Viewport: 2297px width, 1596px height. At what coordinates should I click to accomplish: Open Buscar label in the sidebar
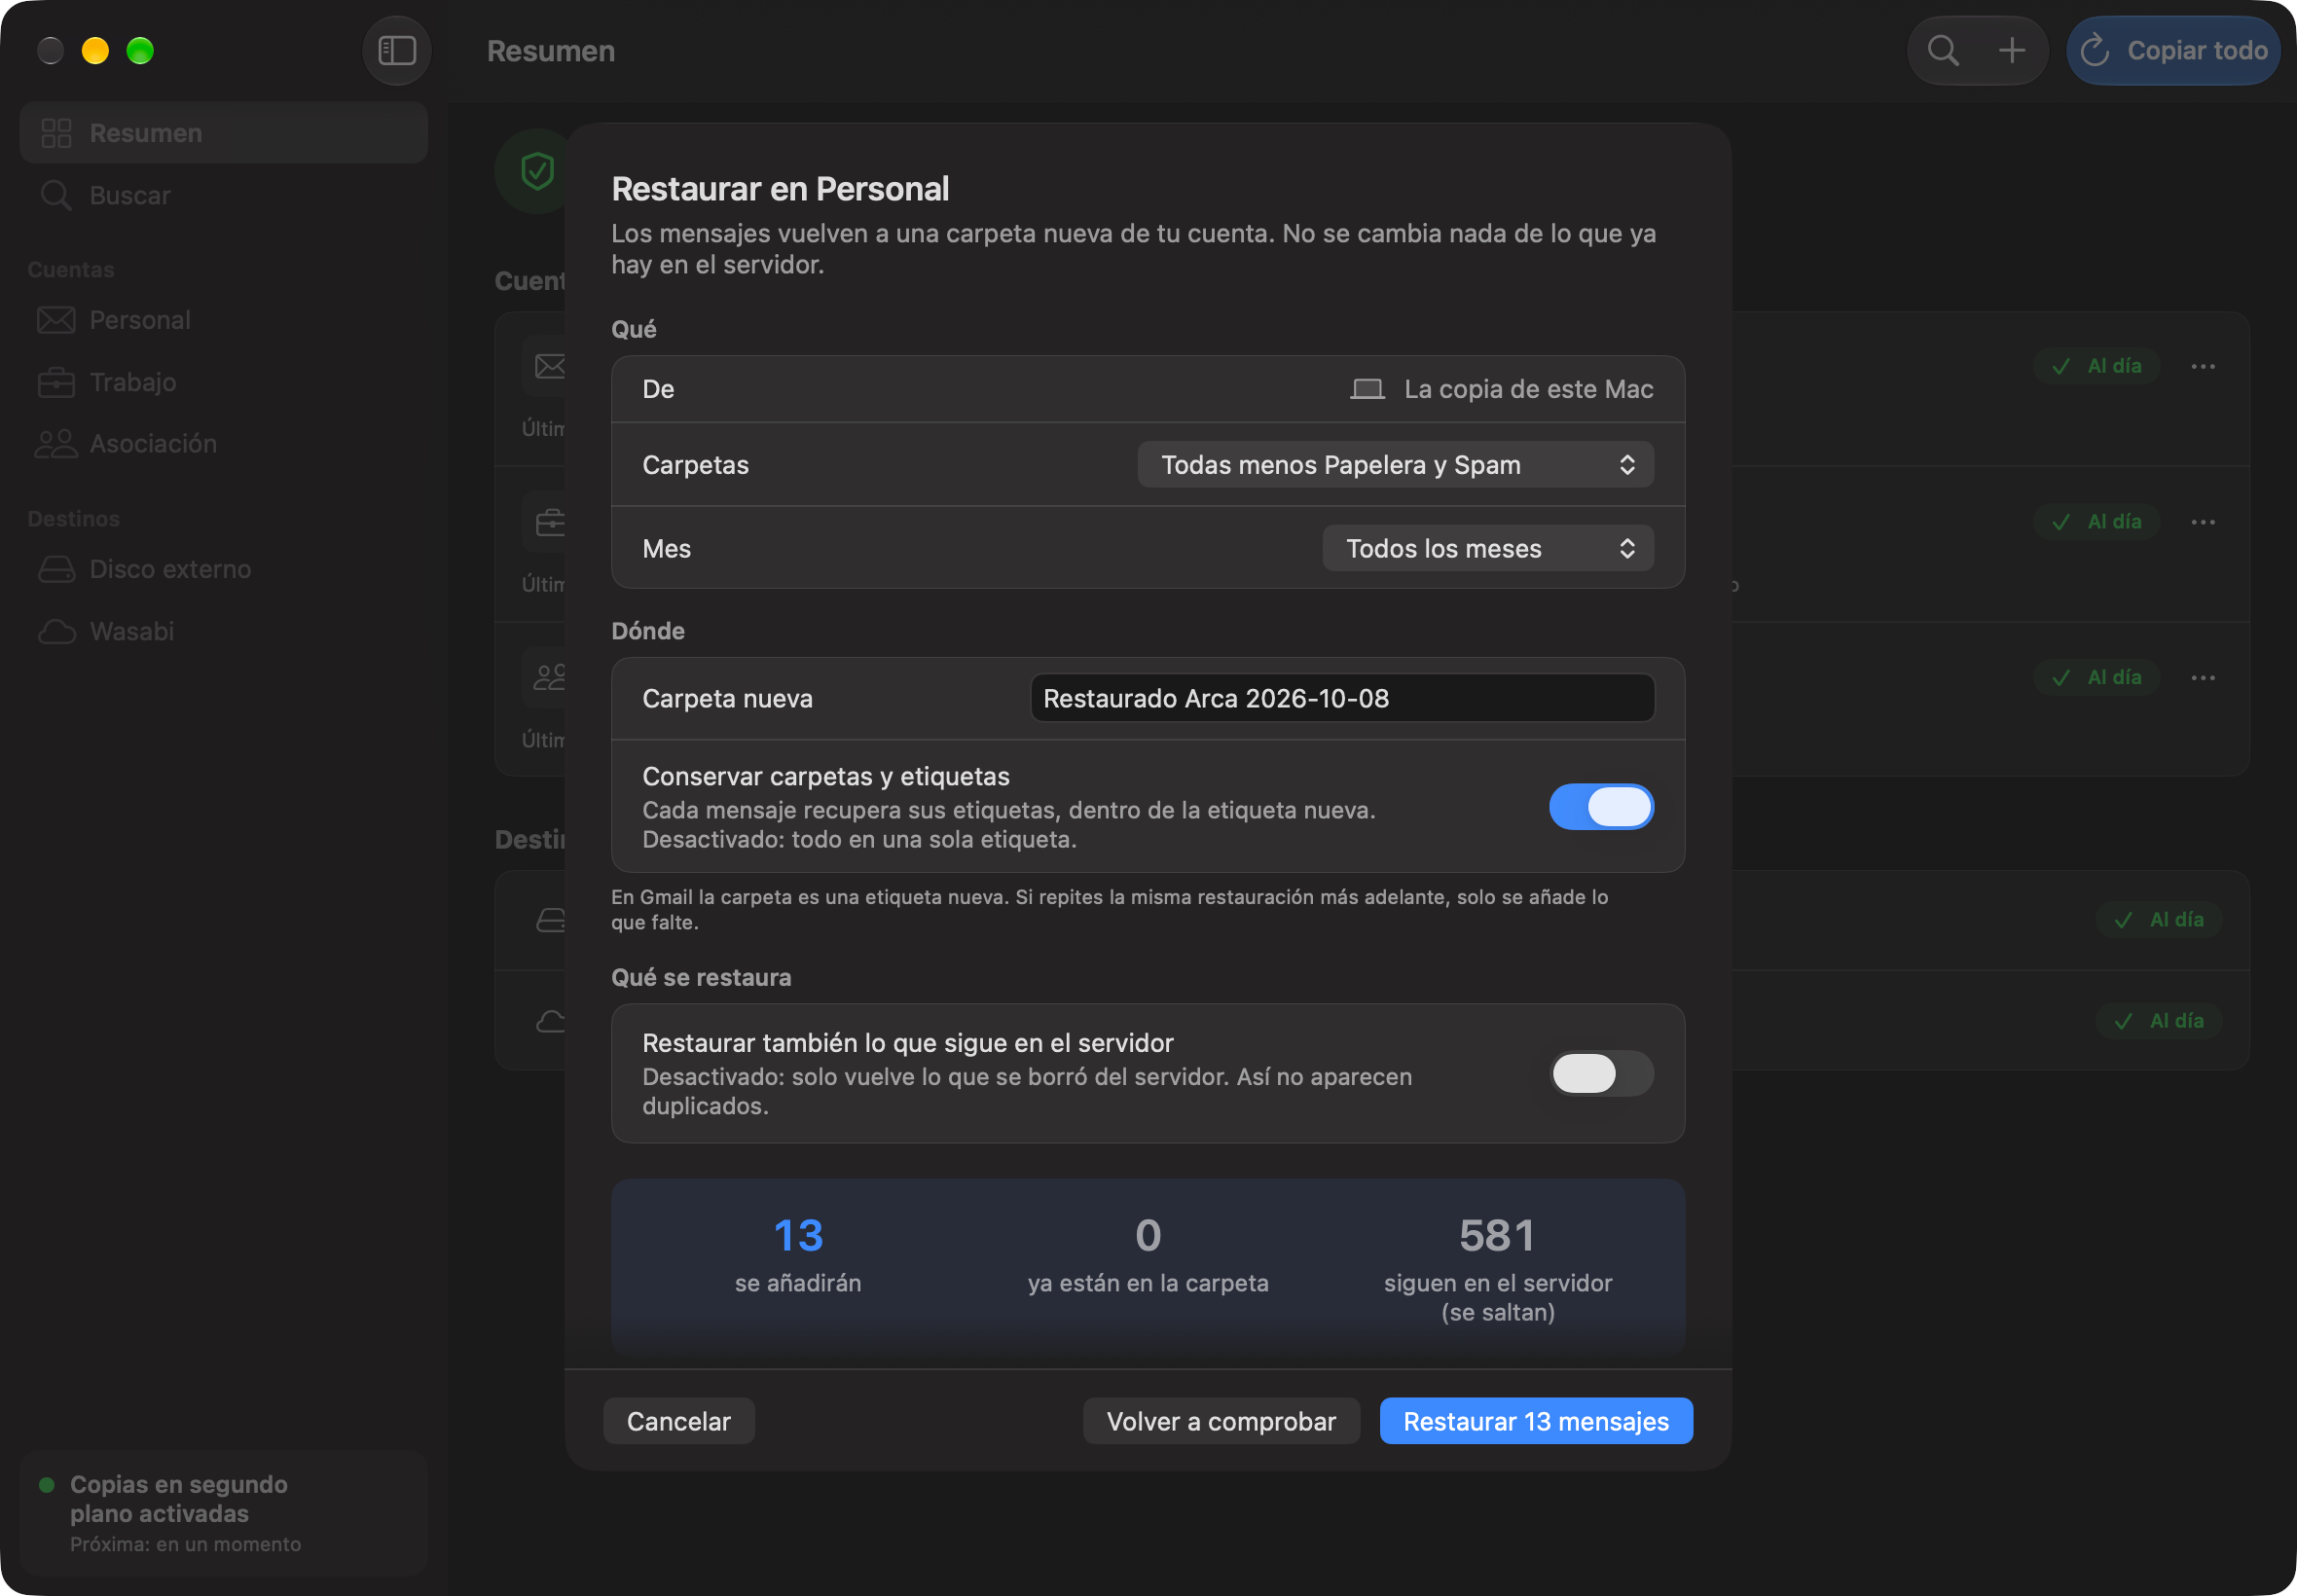130,195
